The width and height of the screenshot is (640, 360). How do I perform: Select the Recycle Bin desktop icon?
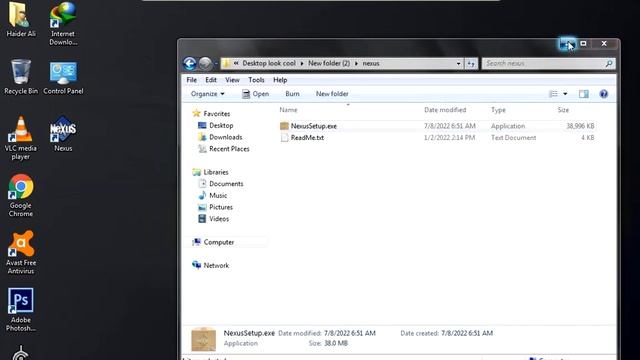20,77
